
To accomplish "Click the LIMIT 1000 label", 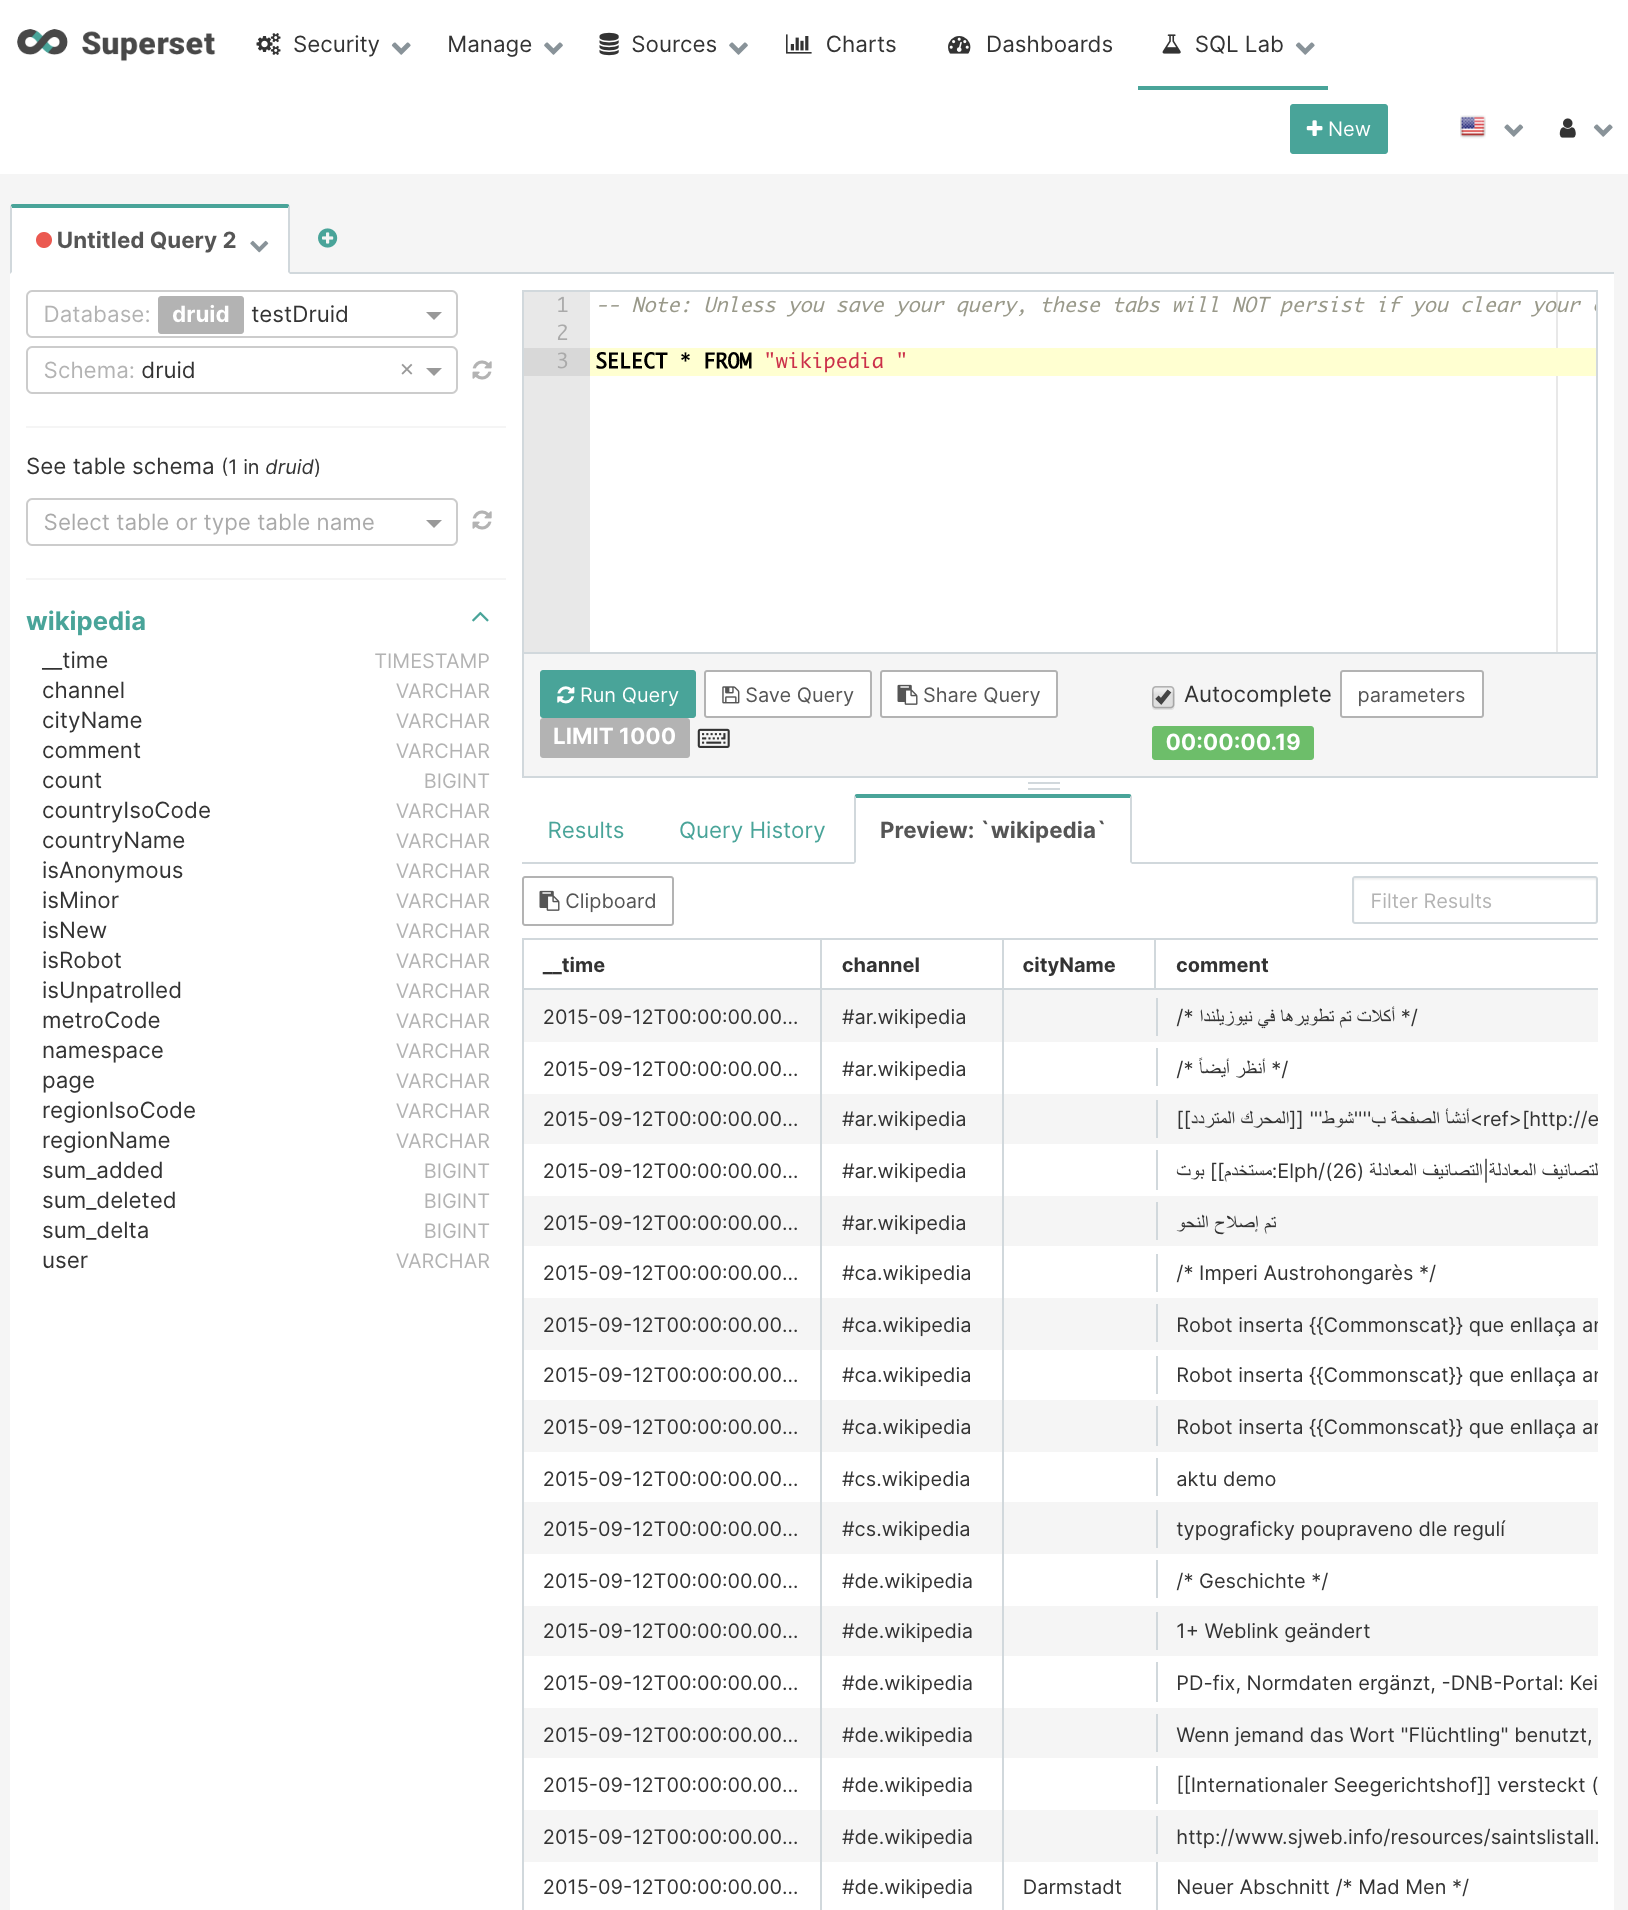I will pos(614,737).
